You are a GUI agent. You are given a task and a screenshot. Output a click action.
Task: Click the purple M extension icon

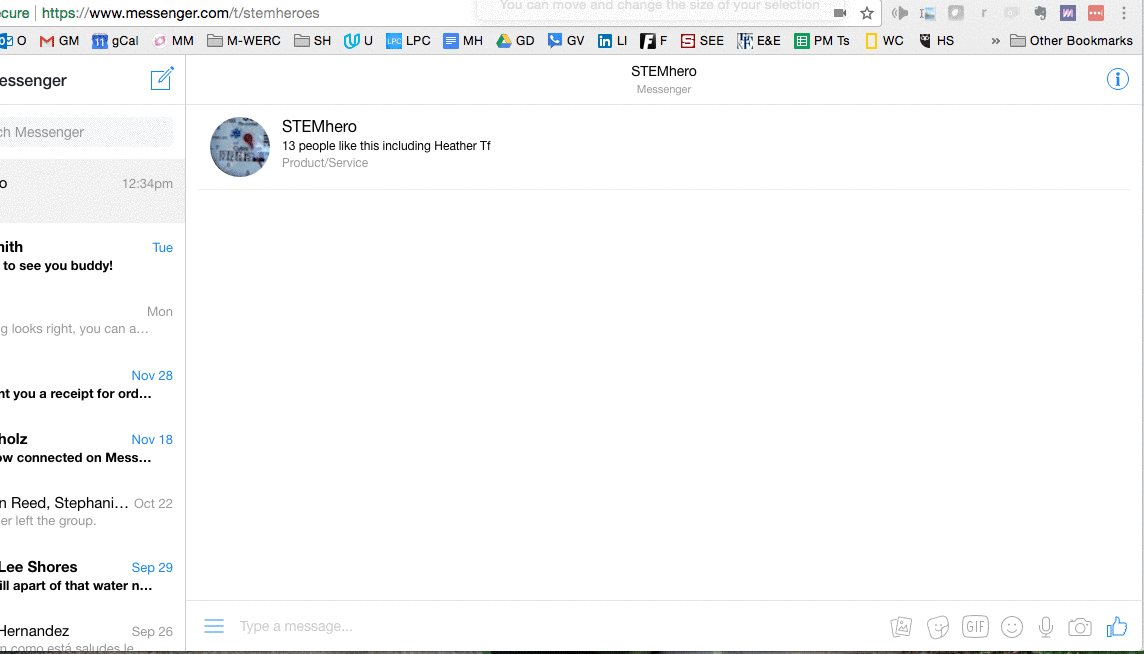[x=1067, y=13]
